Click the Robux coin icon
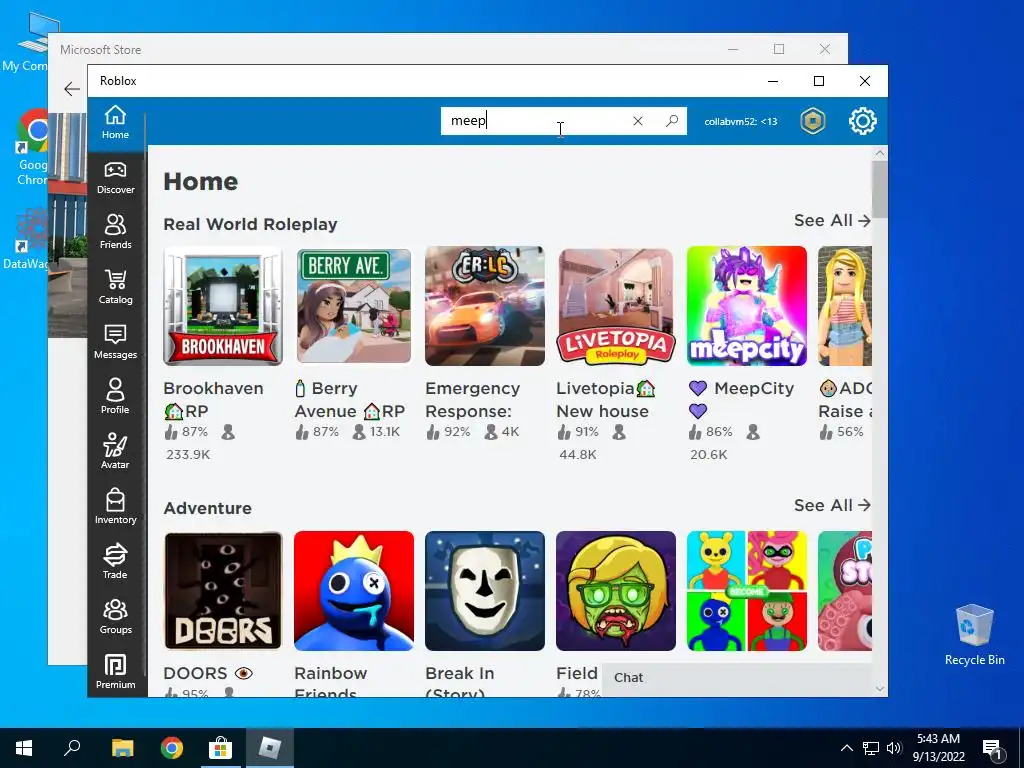 click(813, 121)
